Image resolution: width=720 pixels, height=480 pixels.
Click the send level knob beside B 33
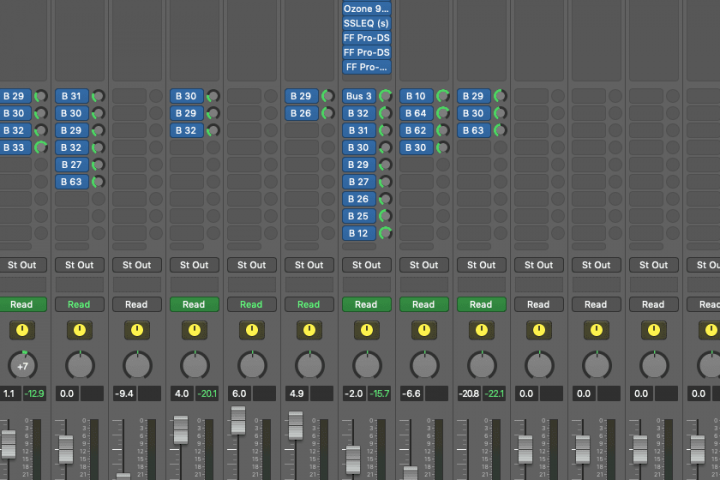pos(40,147)
